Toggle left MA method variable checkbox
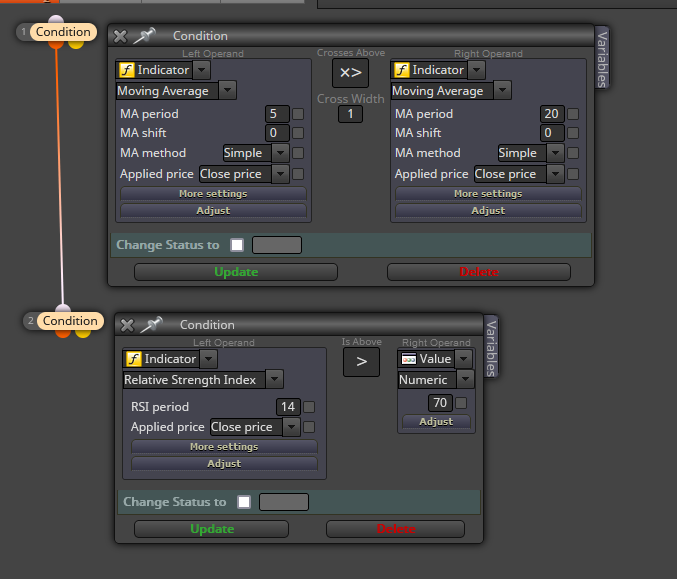Screen dimensions: 677x579 [298, 153]
